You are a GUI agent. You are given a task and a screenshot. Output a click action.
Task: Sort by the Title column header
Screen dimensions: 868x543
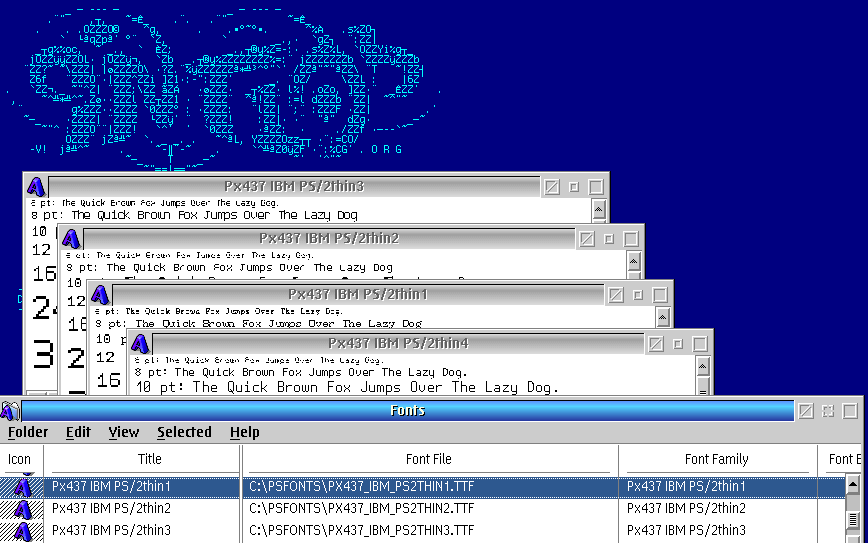(150, 459)
